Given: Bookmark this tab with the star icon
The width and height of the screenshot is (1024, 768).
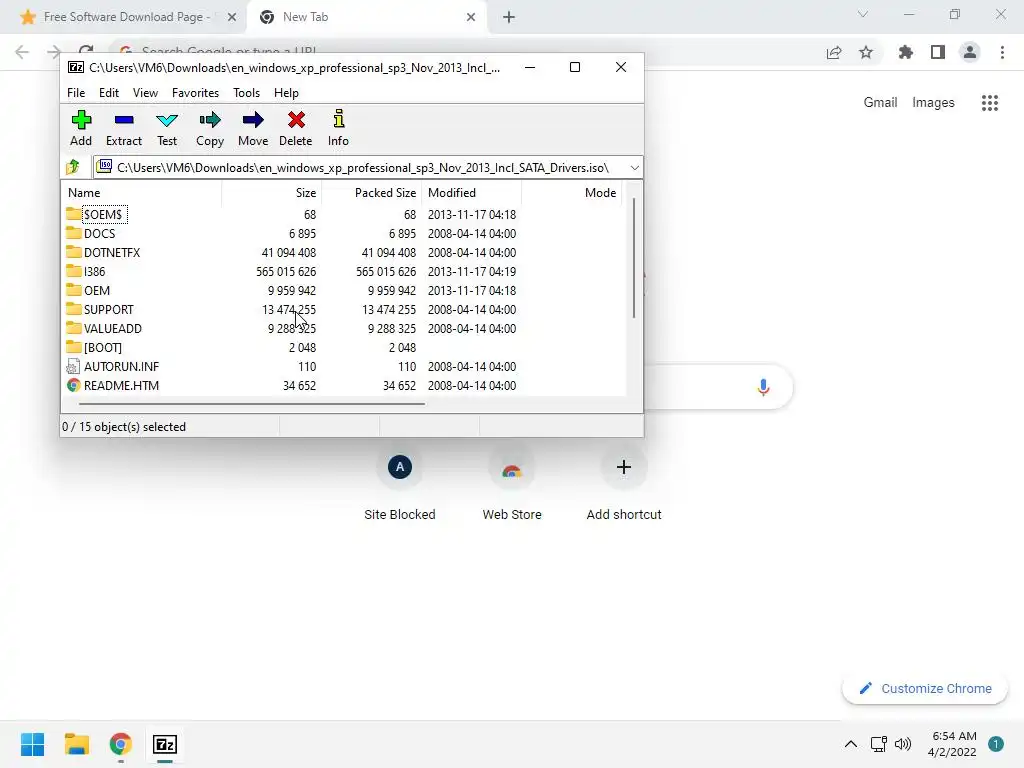Looking at the screenshot, I should pyautogui.click(x=866, y=52).
